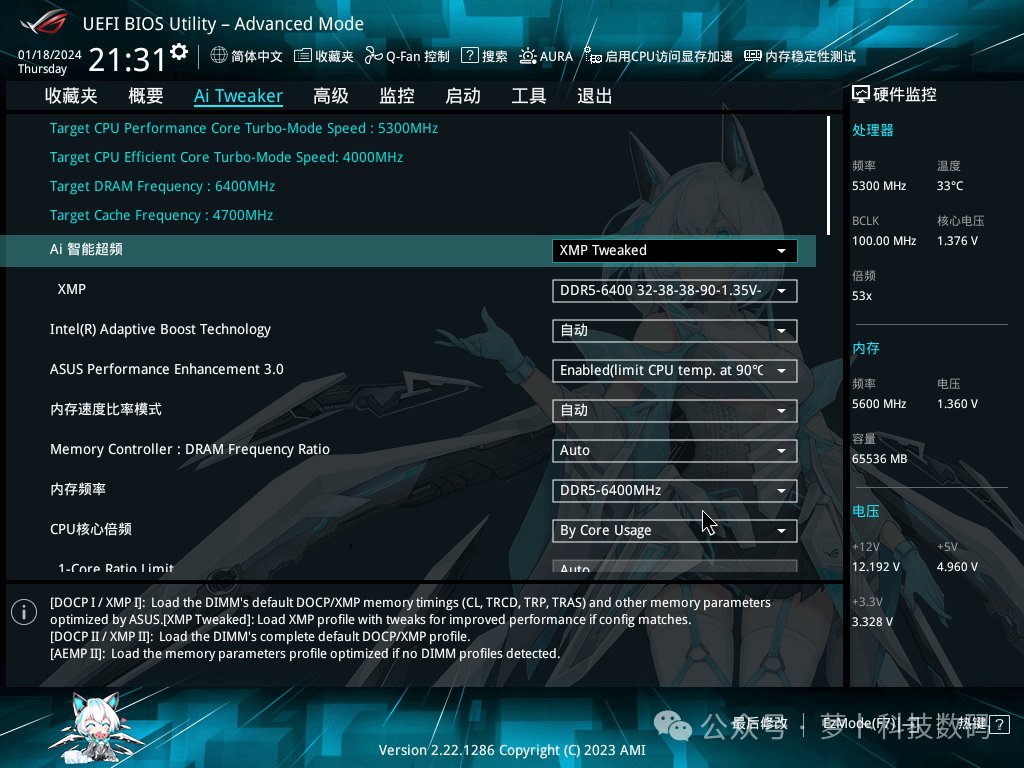Click the CPU核心倍频 label

coord(91,529)
